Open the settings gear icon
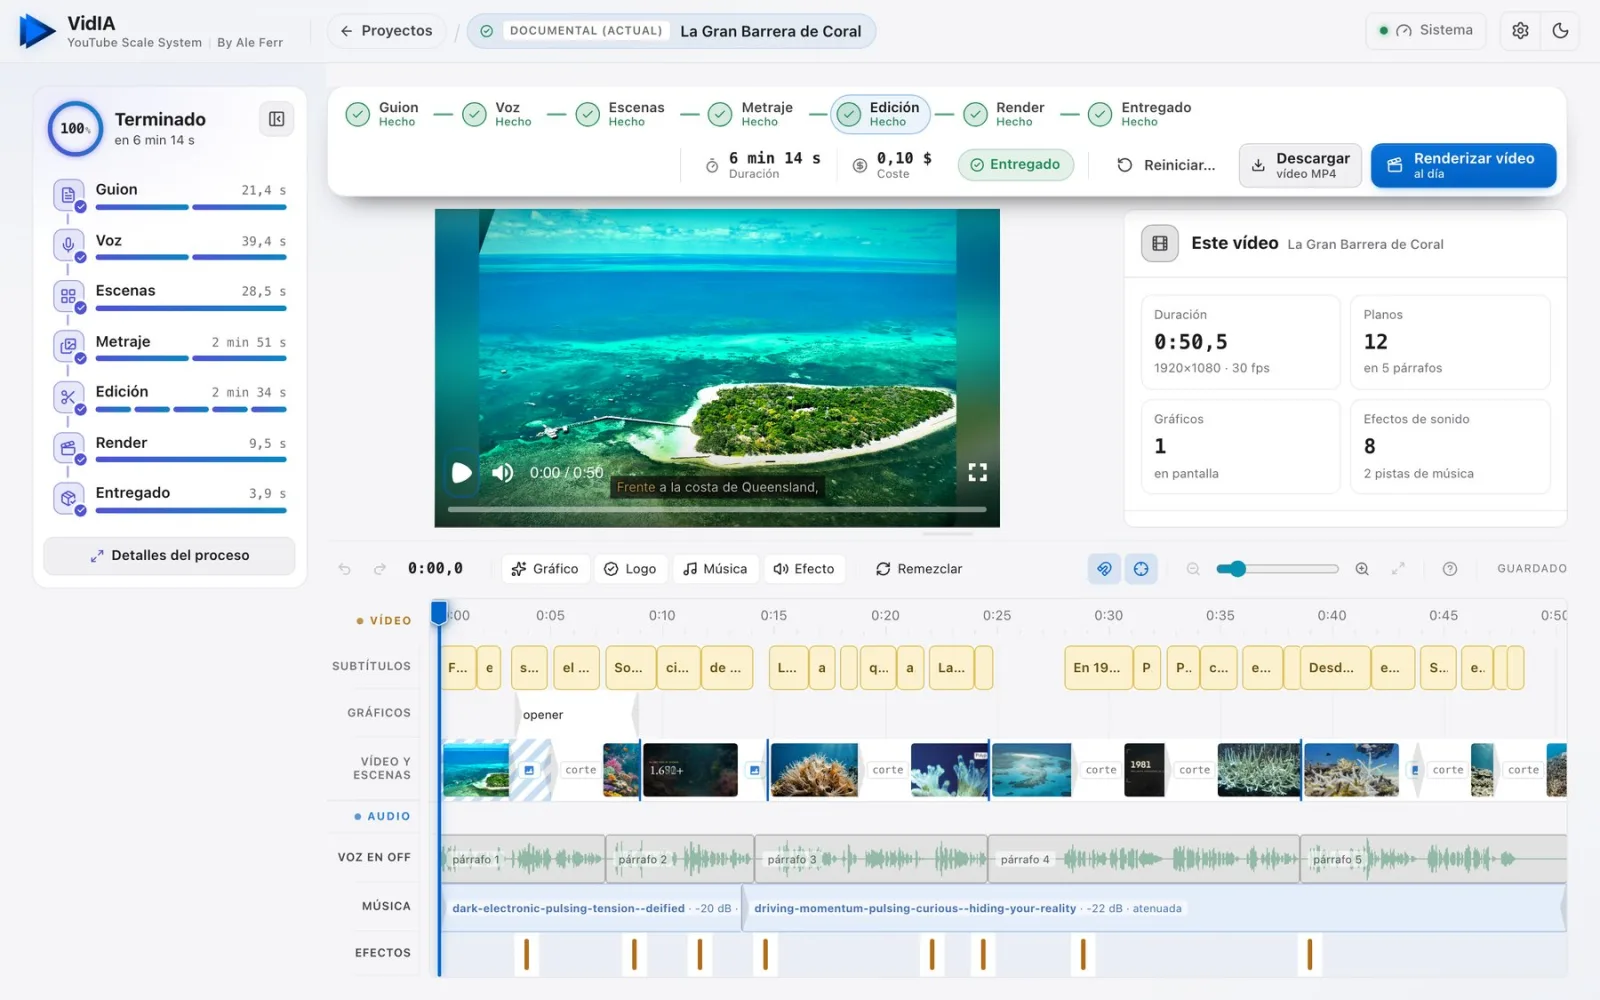This screenshot has width=1600, height=1000. pos(1520,31)
